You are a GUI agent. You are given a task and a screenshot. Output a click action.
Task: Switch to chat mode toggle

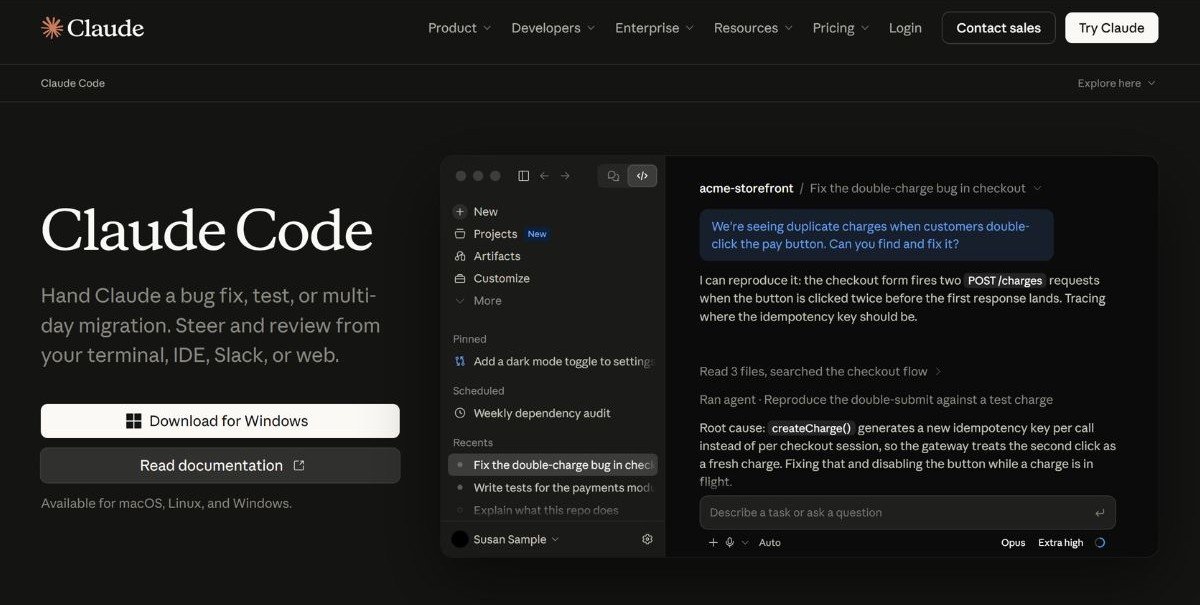click(613, 176)
